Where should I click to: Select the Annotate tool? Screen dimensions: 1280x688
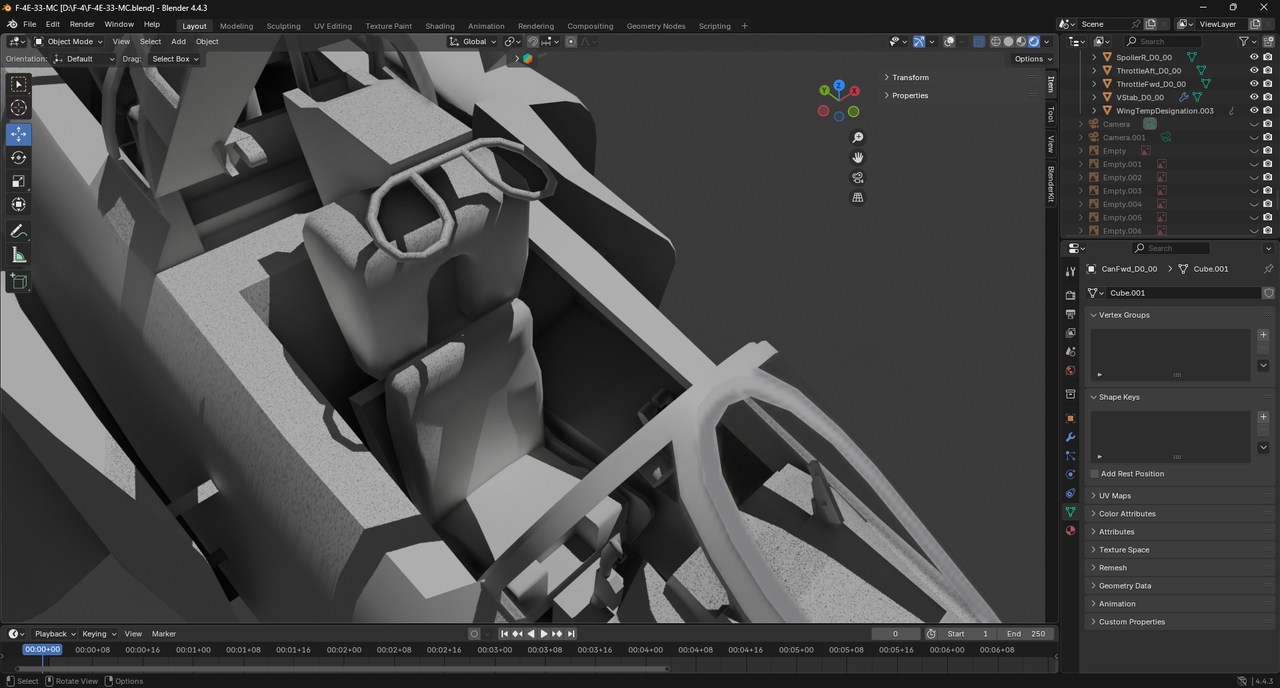(19, 231)
